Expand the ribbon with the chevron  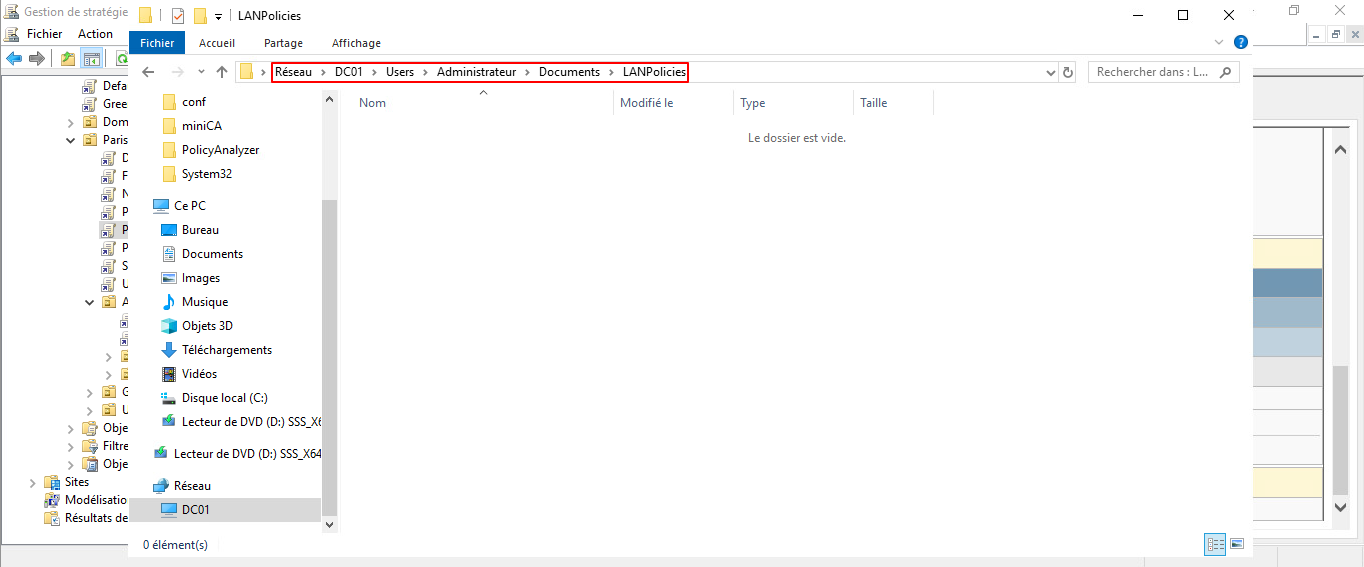pyautogui.click(x=1219, y=43)
